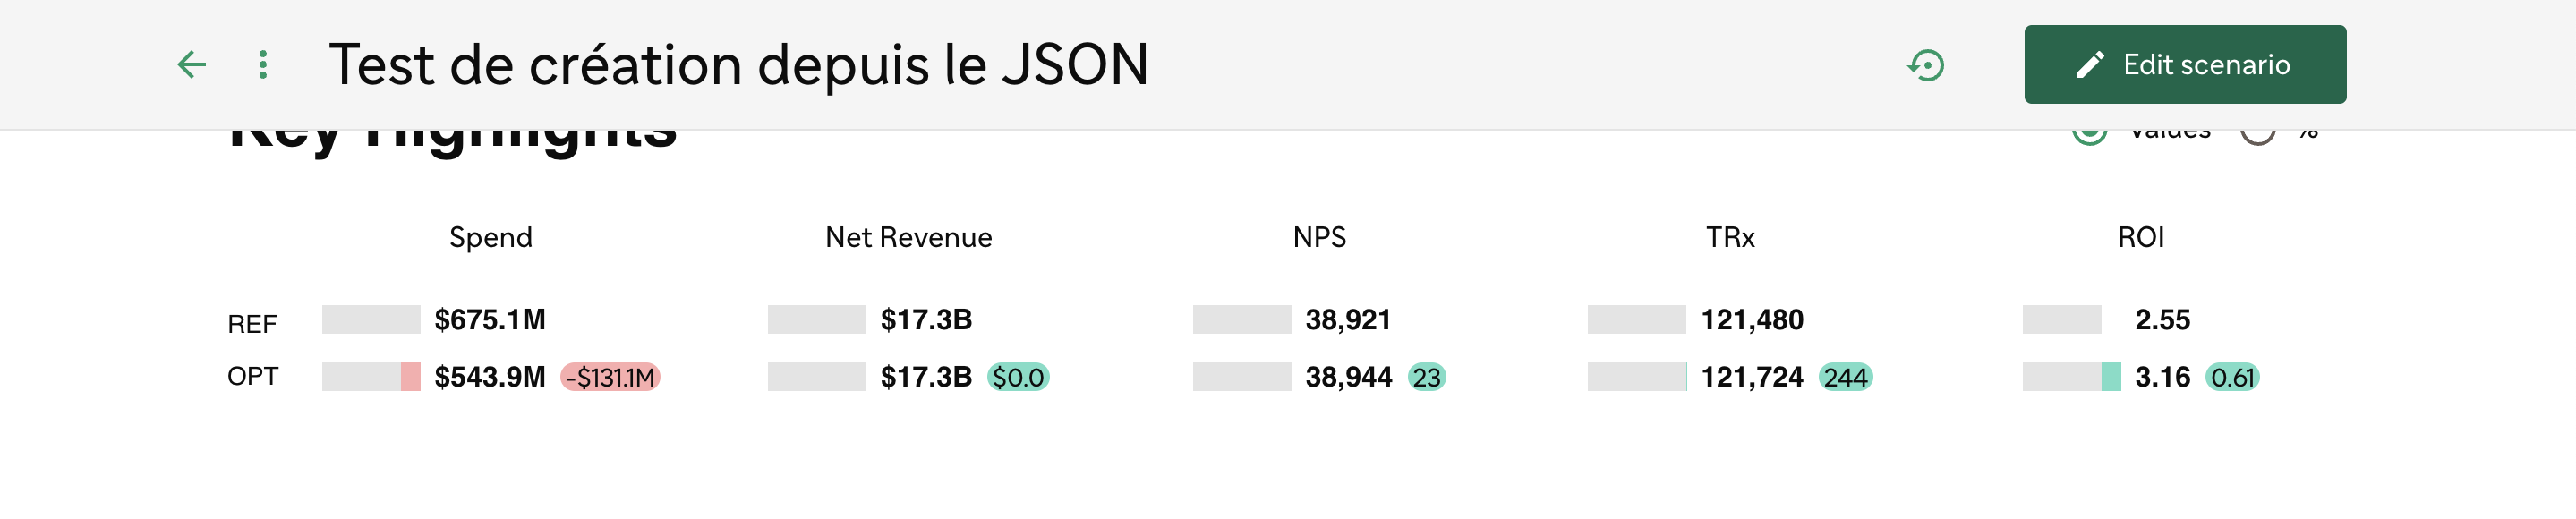2576x519 pixels.
Task: Click the Edit scenario button
Action: (x=2185, y=64)
